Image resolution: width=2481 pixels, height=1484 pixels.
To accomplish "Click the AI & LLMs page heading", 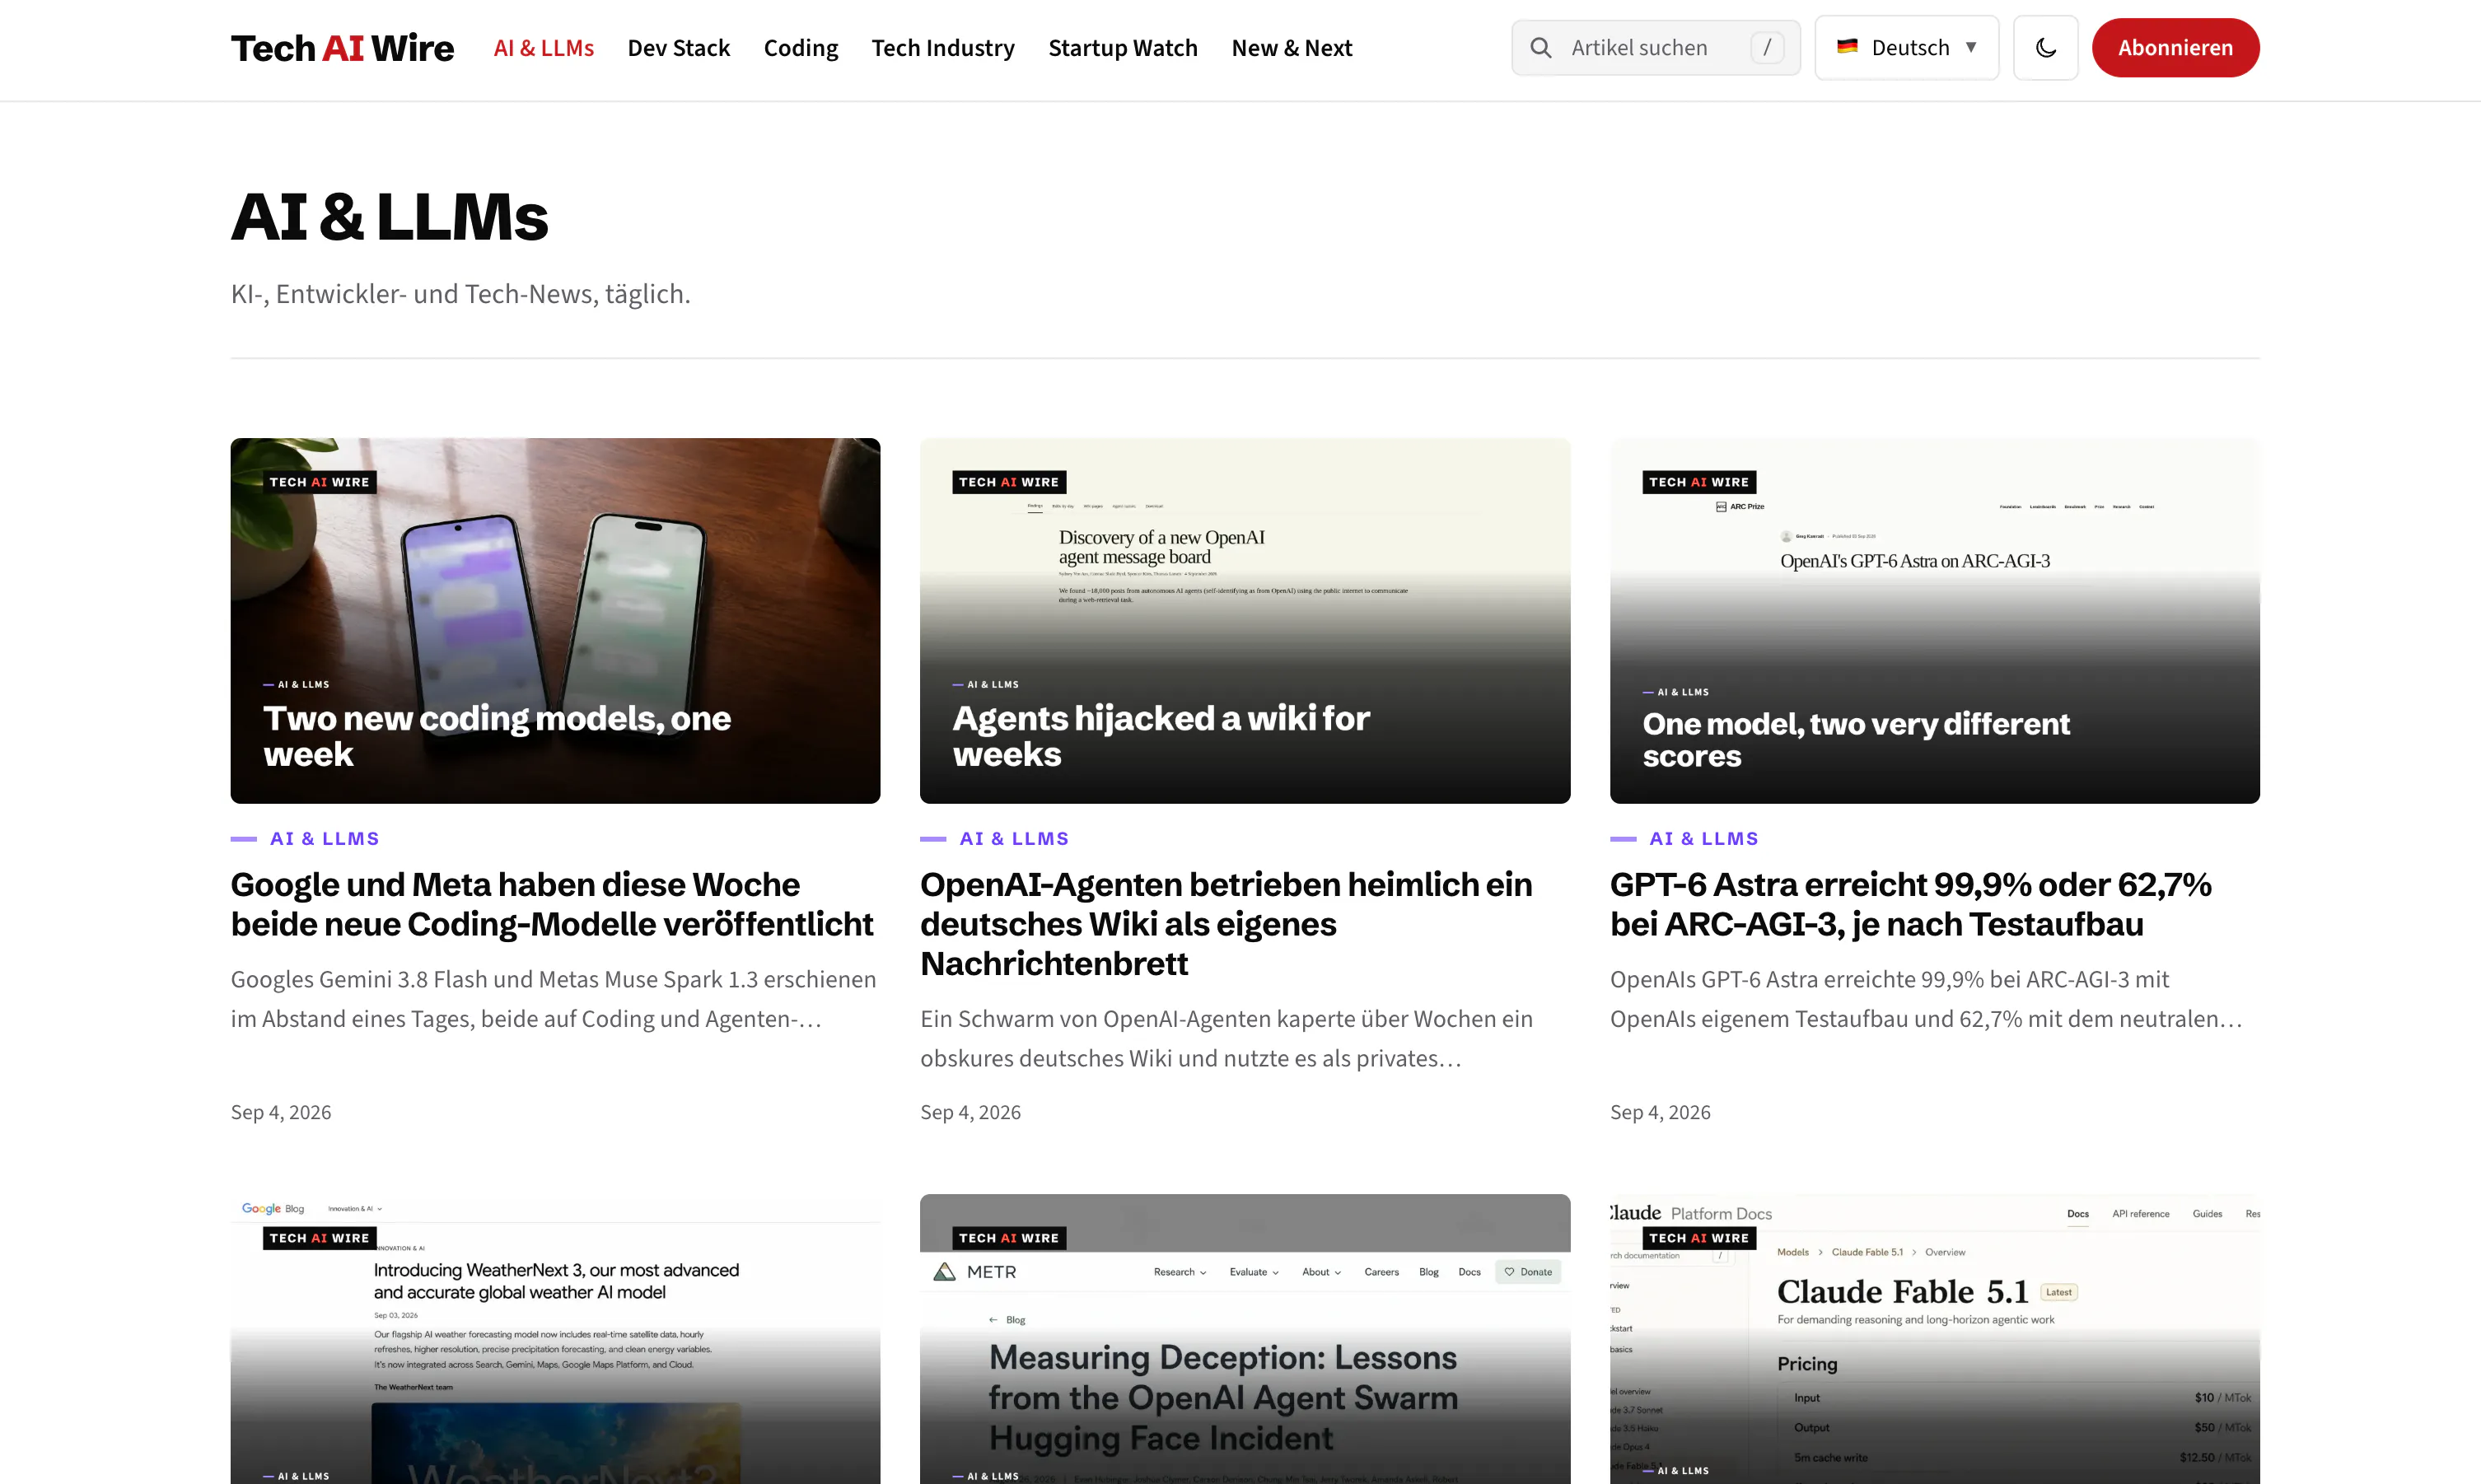I will pyautogui.click(x=390, y=217).
